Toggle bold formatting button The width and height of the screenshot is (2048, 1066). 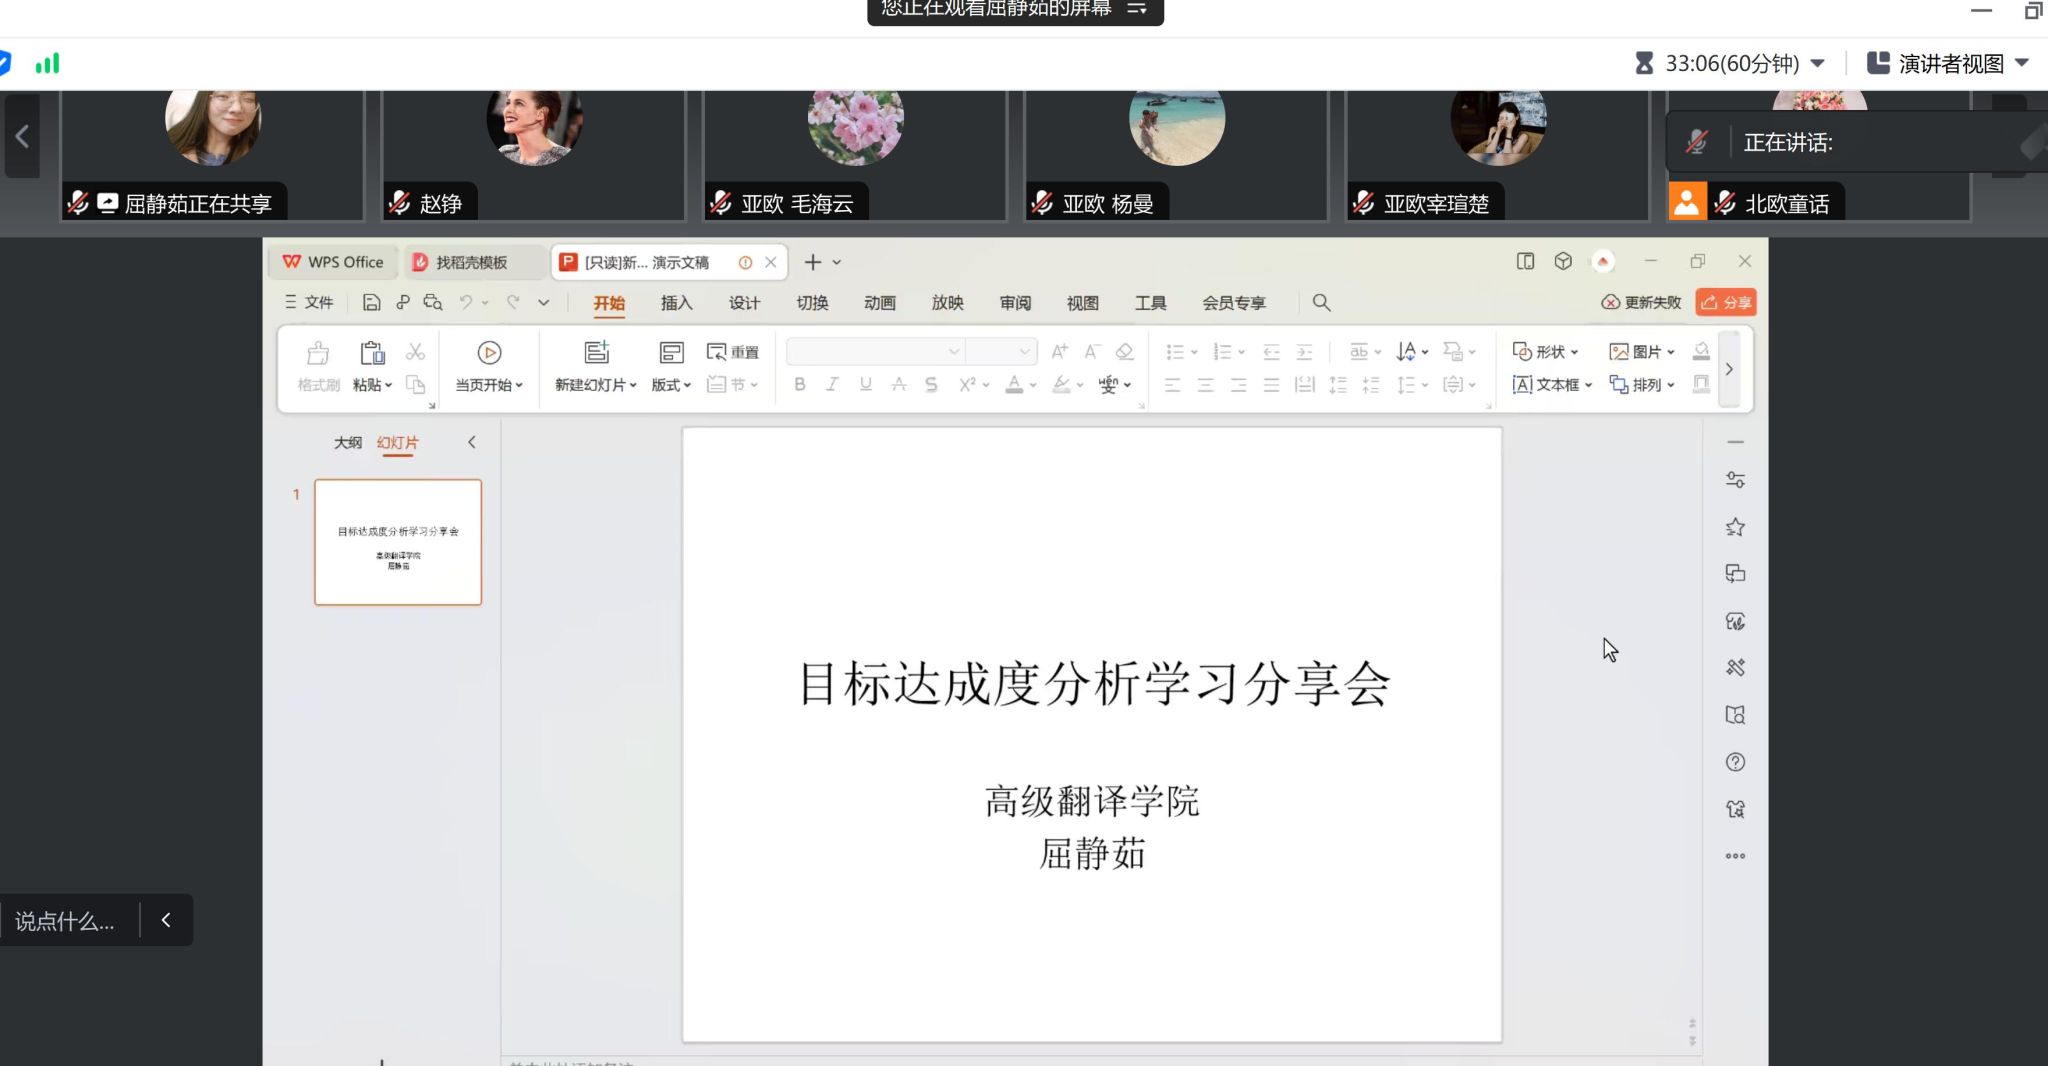tap(799, 385)
